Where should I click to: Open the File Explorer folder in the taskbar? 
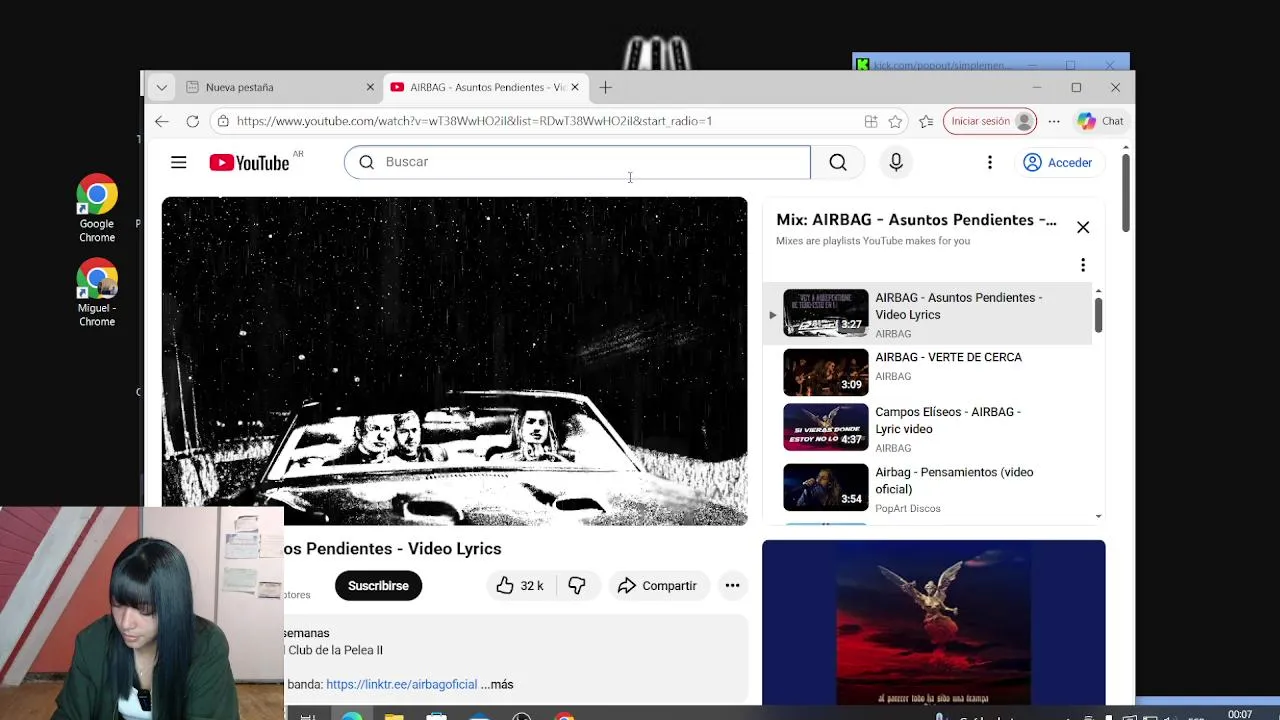(x=394, y=716)
